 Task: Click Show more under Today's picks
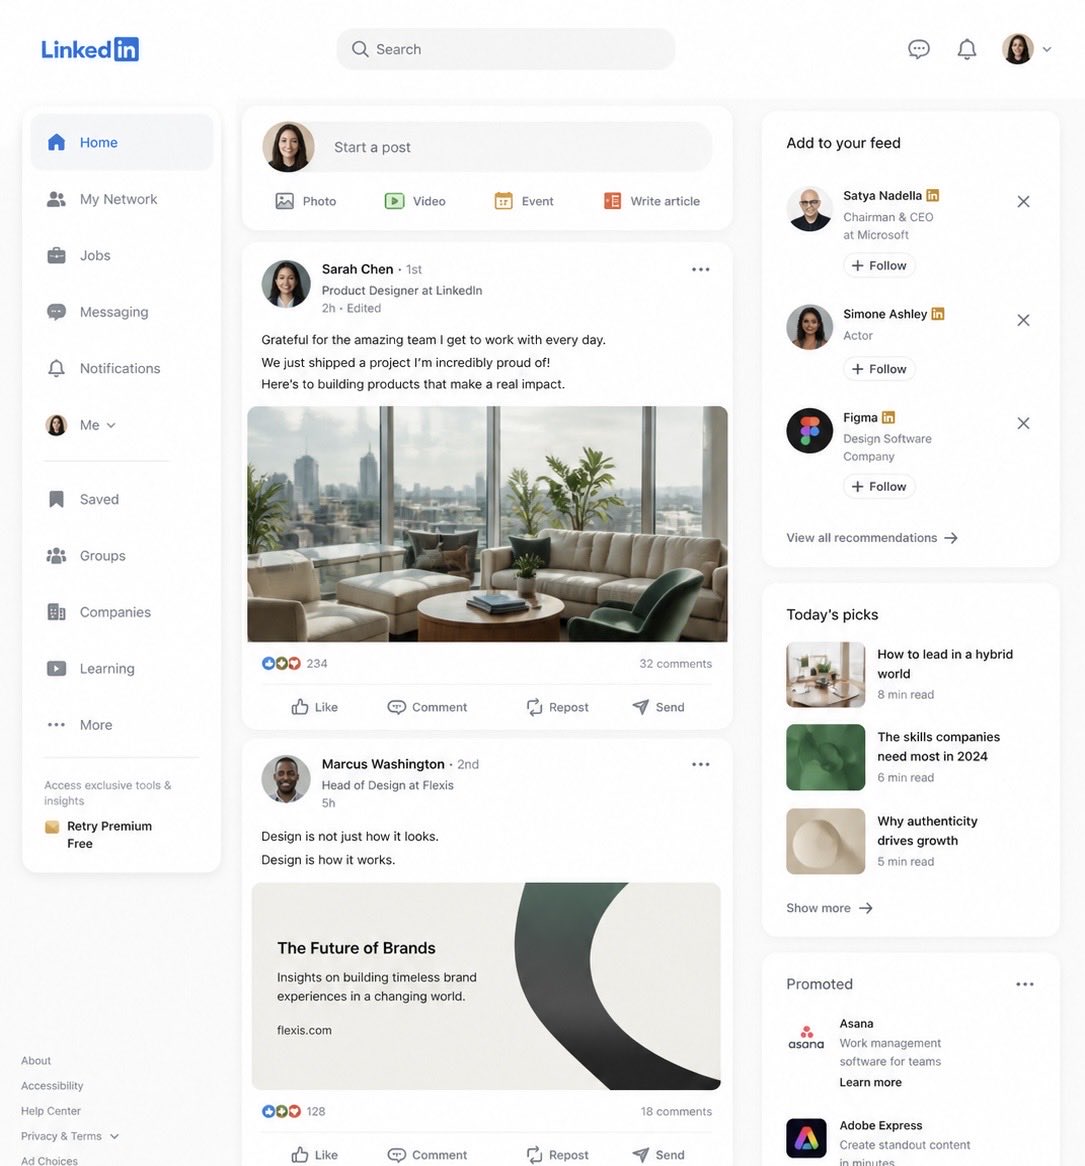click(829, 908)
